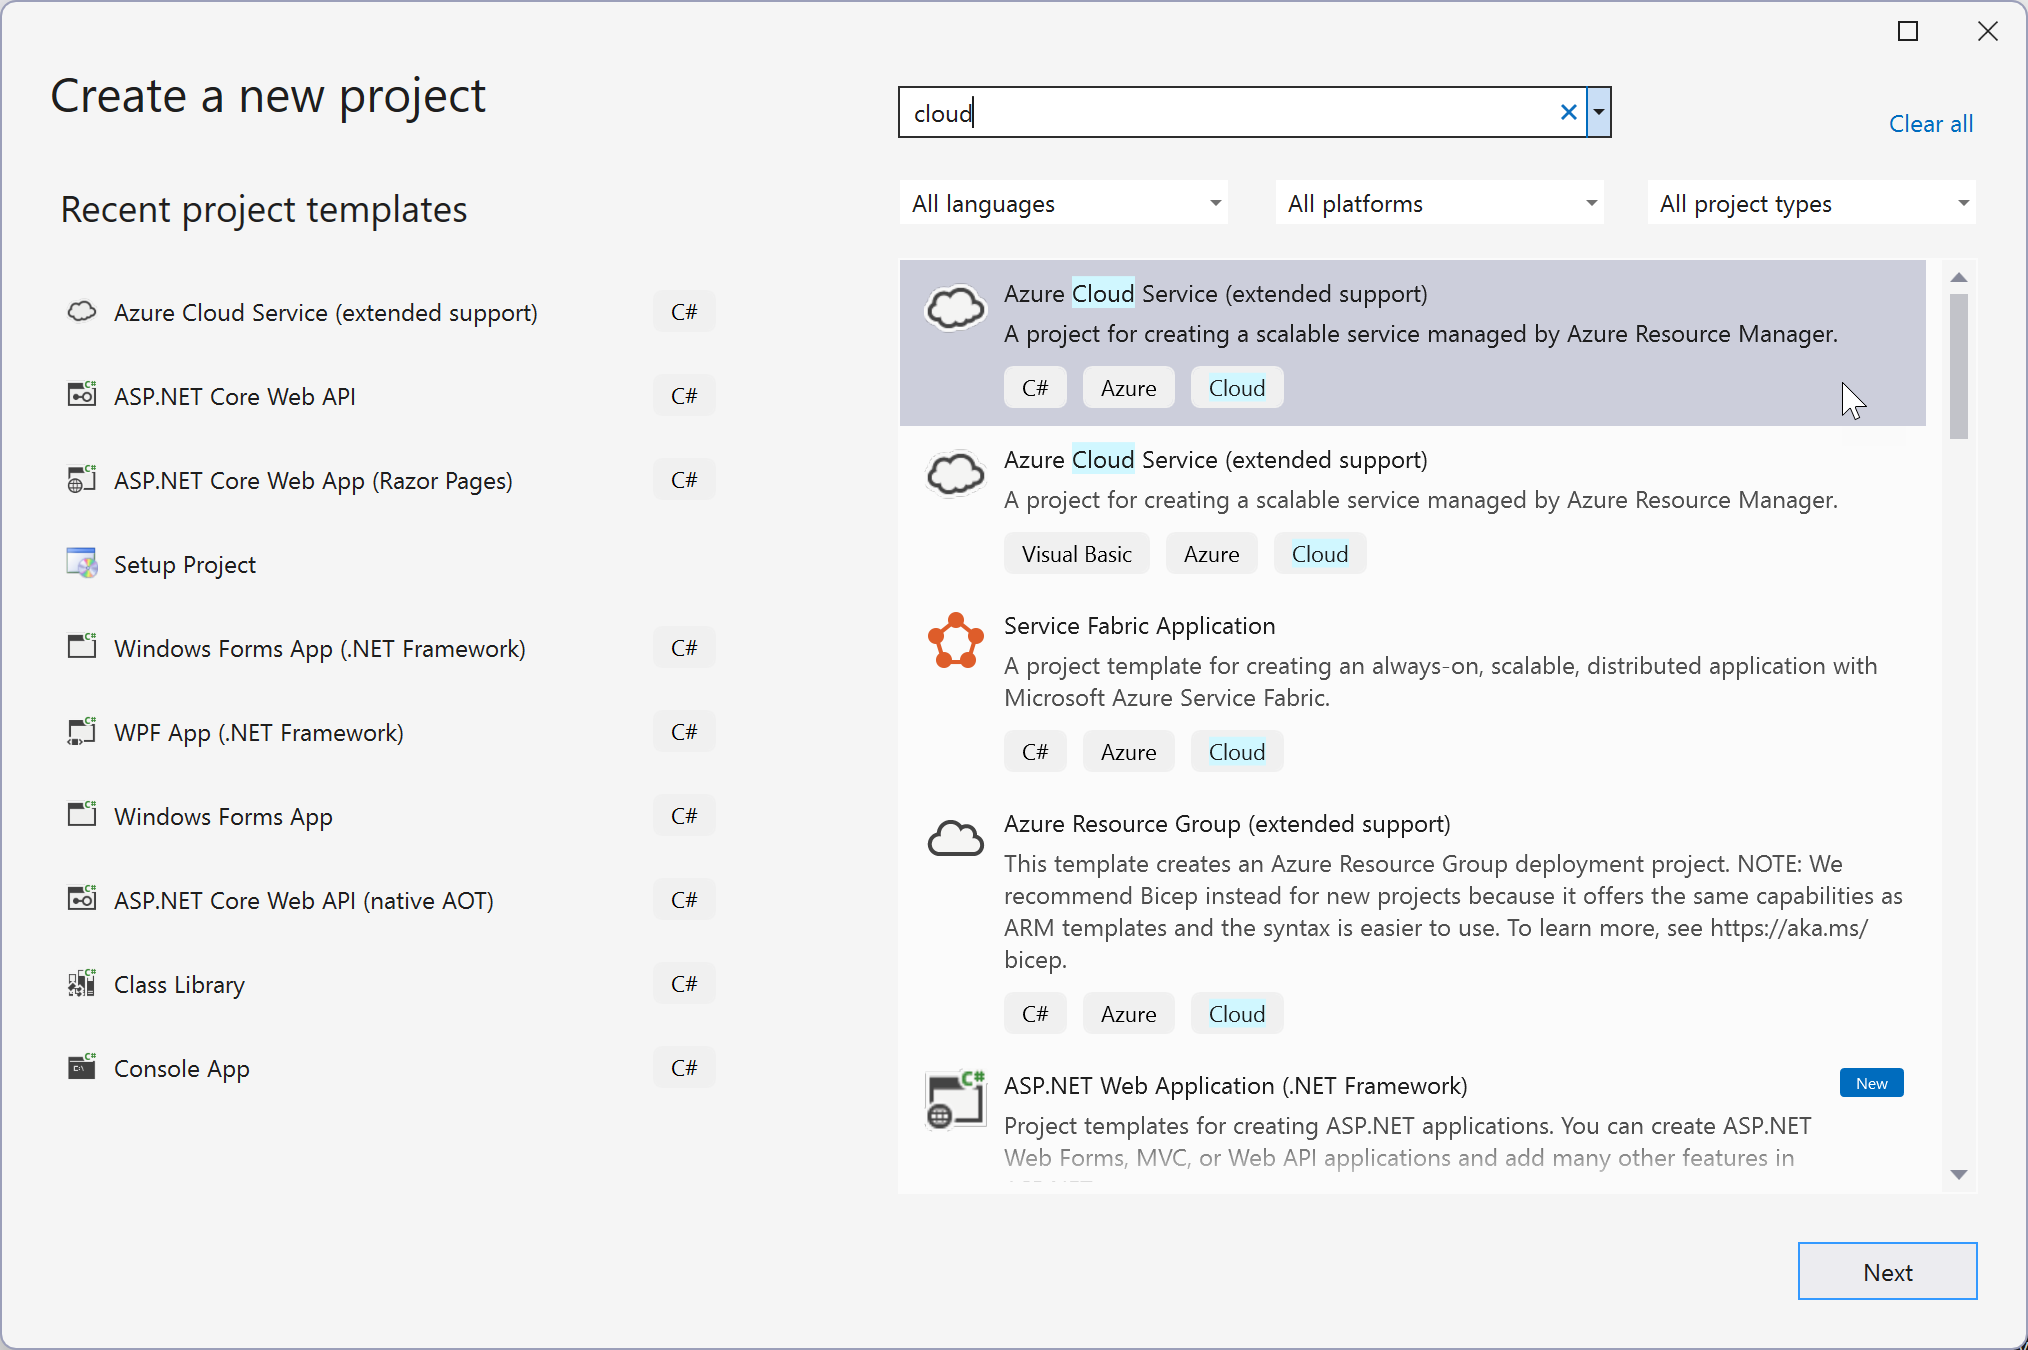Click the Class Library icon
Viewport: 2028px width, 1350px height.
(80, 984)
